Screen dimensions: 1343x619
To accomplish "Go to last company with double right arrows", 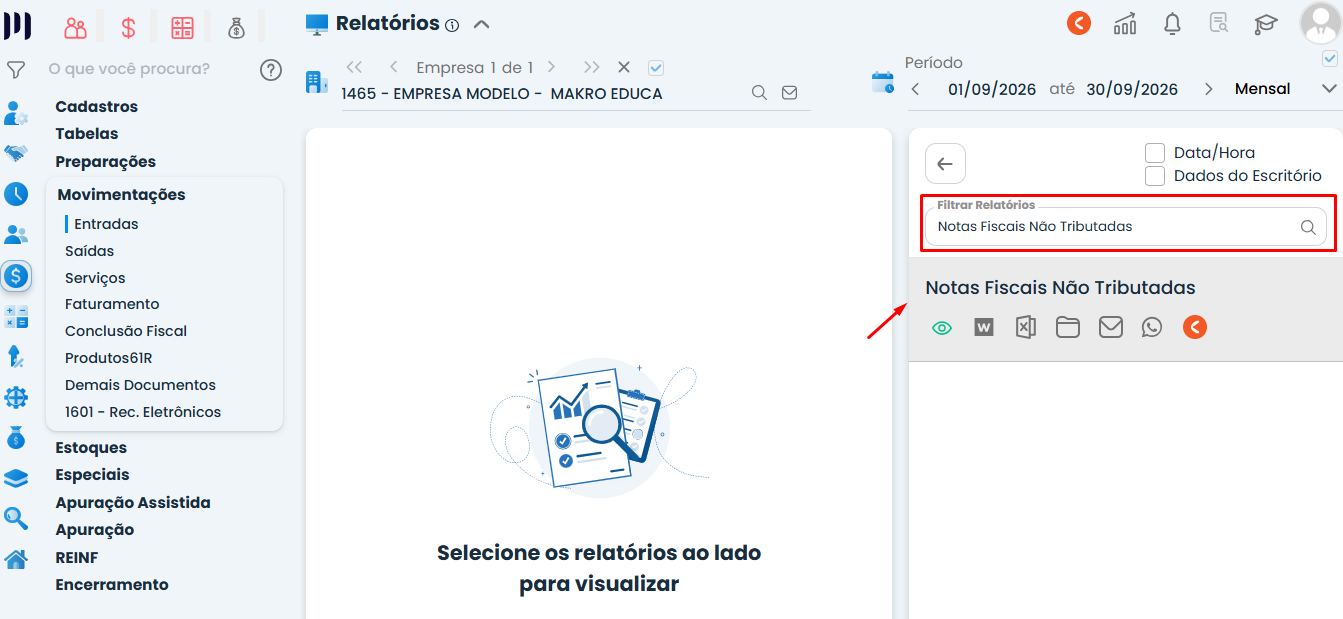I will [592, 67].
